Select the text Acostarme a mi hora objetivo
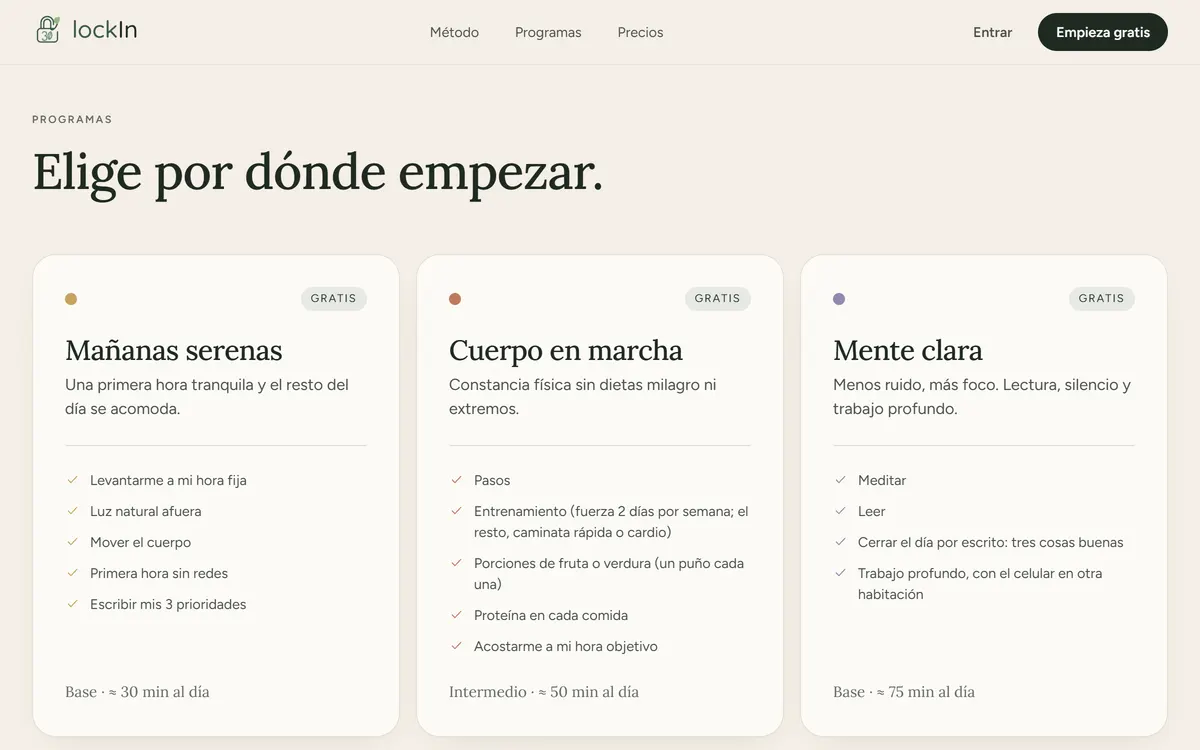 point(566,646)
